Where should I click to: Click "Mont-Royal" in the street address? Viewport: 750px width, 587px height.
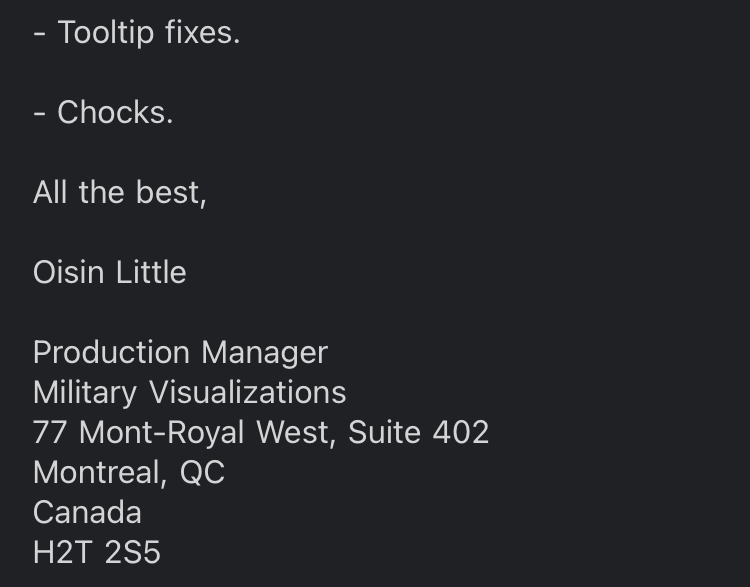[162, 433]
